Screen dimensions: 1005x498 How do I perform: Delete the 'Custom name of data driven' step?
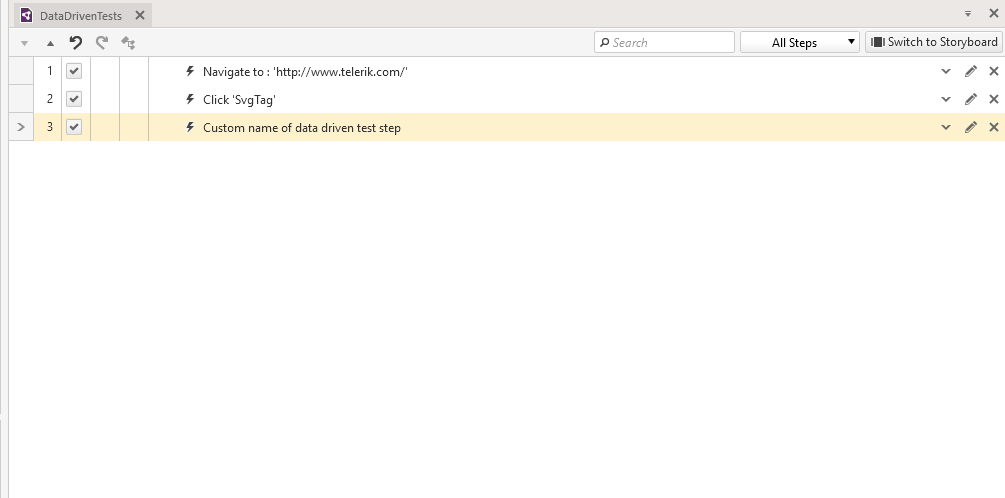[x=993, y=127]
